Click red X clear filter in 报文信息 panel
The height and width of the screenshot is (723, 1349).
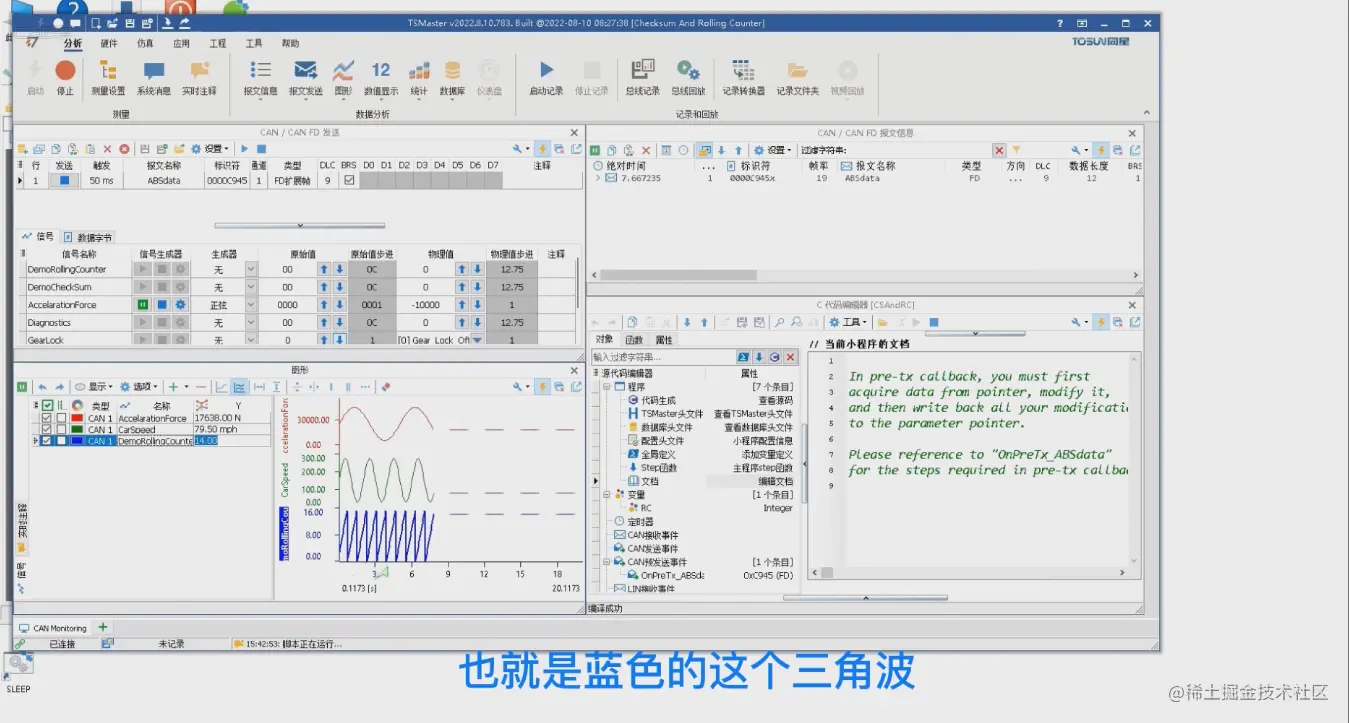click(999, 150)
